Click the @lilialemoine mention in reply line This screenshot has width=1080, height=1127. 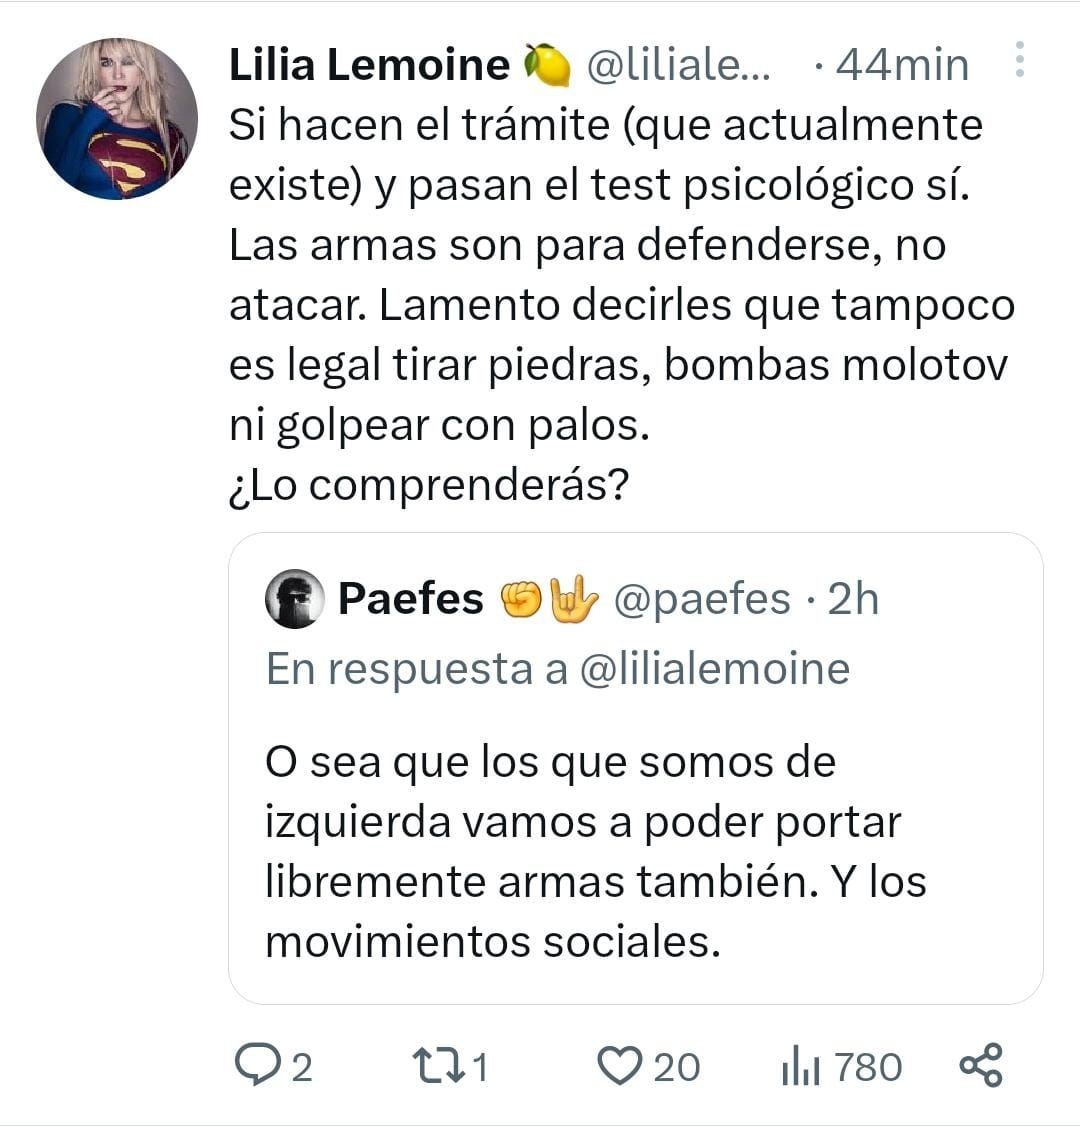[714, 669]
